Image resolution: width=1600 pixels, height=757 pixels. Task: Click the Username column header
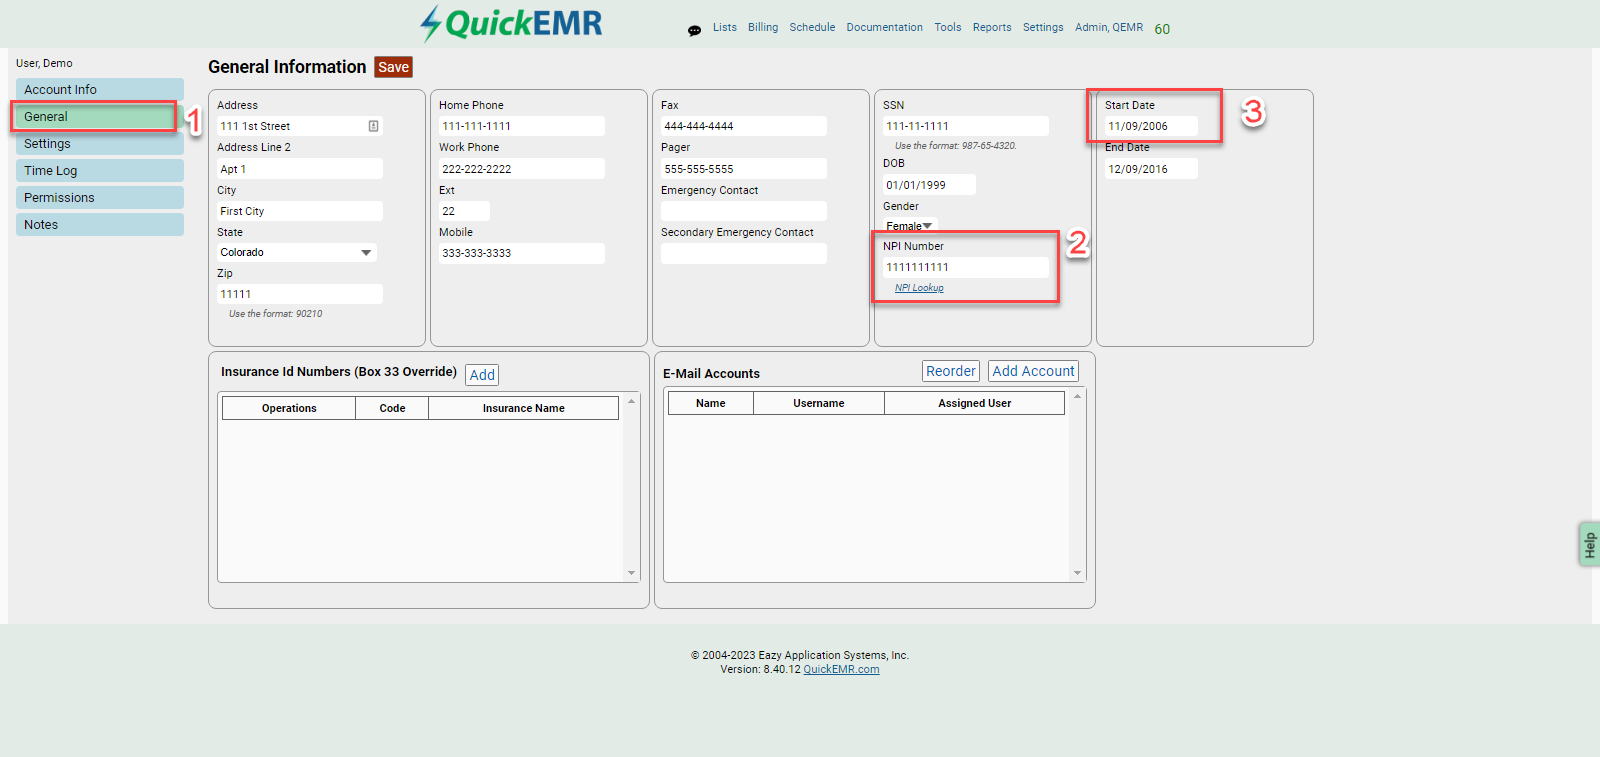[819, 403]
